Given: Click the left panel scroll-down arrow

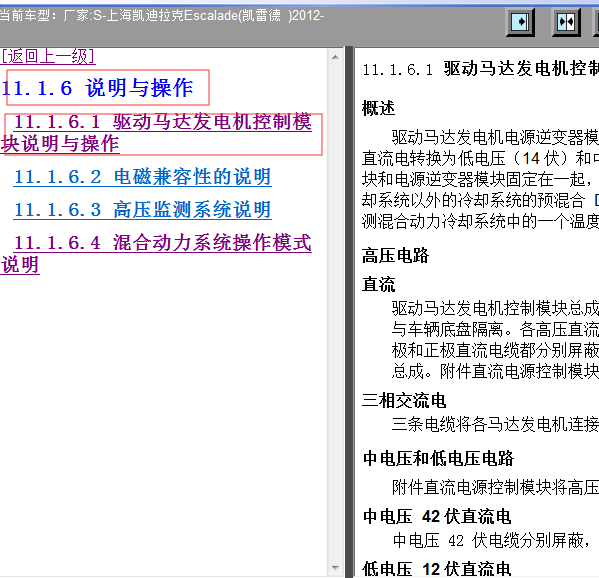Looking at the screenshot, I should coord(335,568).
